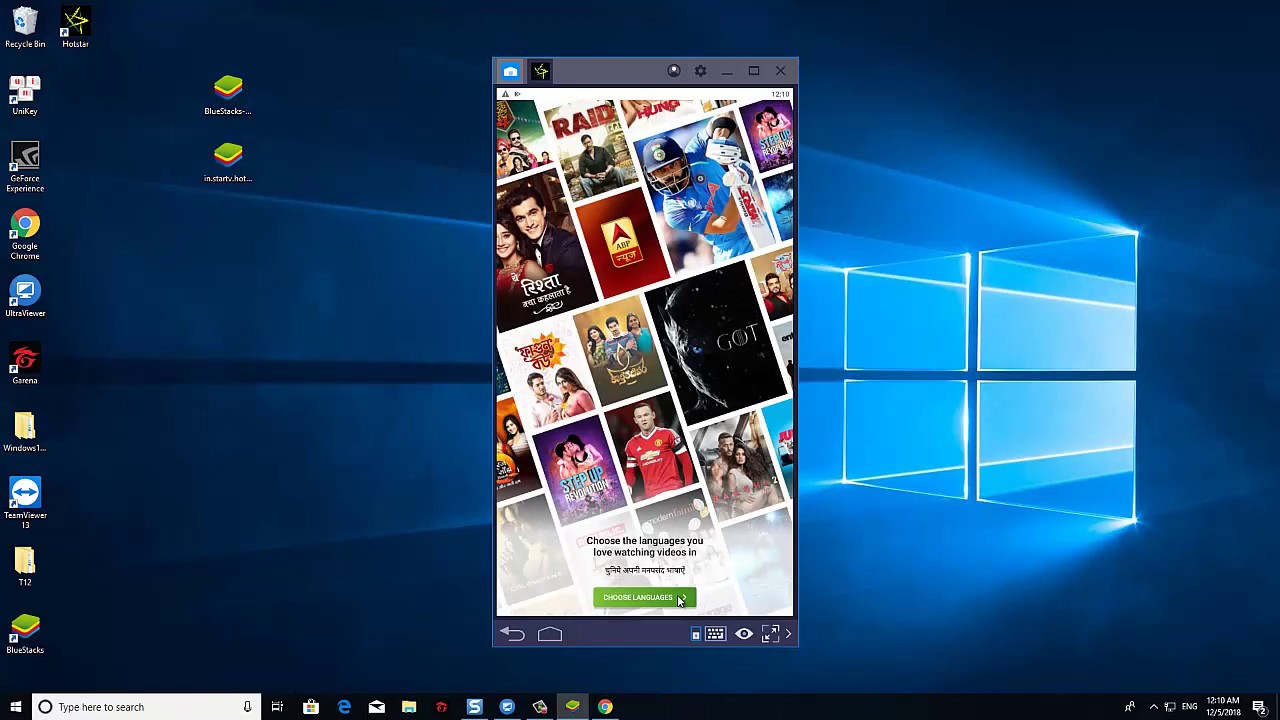
Task: Open the People icon in system tray
Action: tap(1130, 707)
